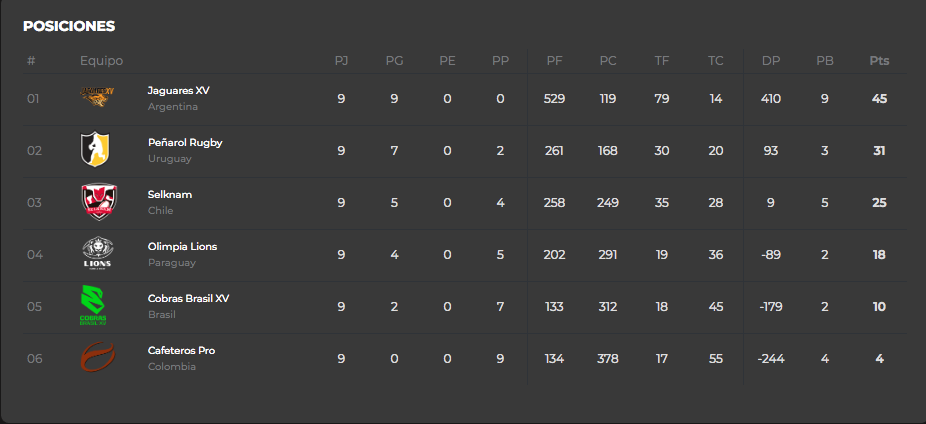Open the Jaguares XV team name link
This screenshot has height=424, width=926.
pyautogui.click(x=178, y=91)
